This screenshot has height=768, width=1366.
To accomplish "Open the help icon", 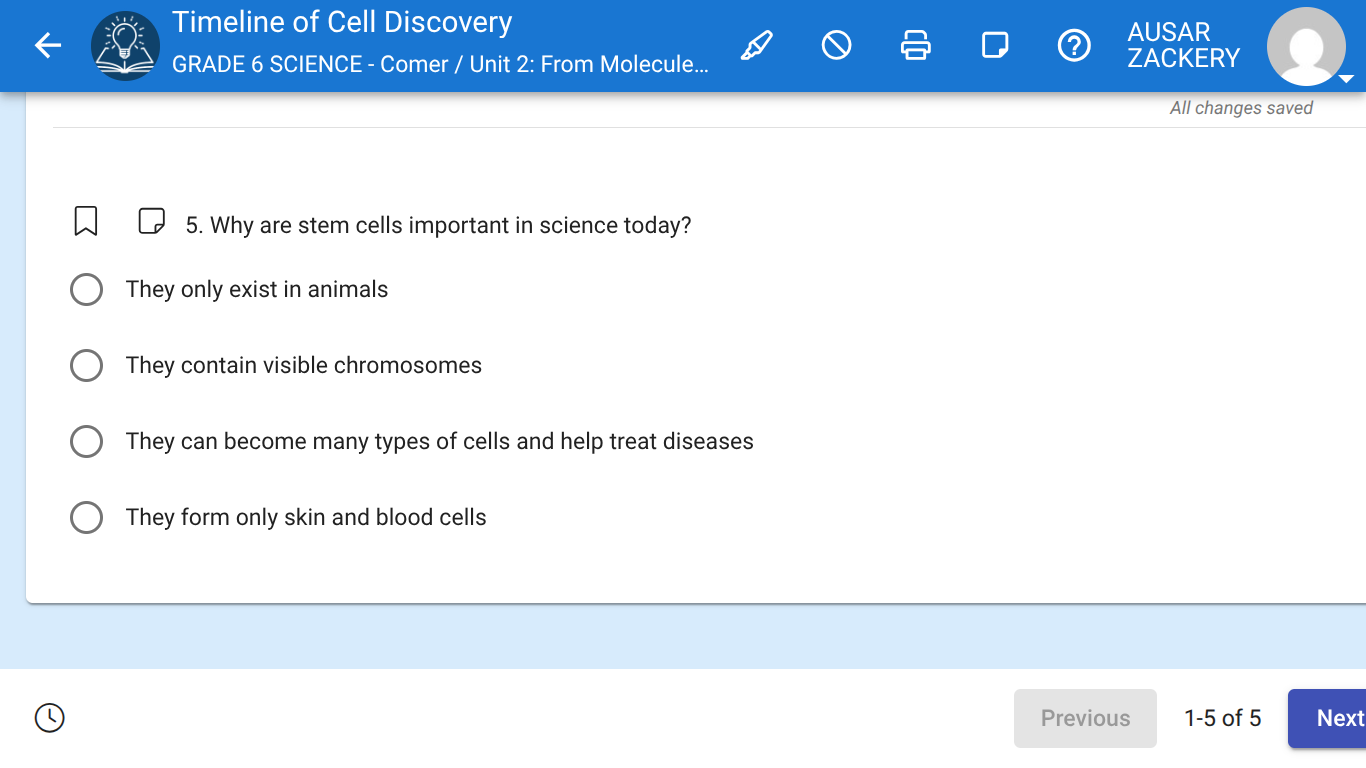I will point(1074,45).
